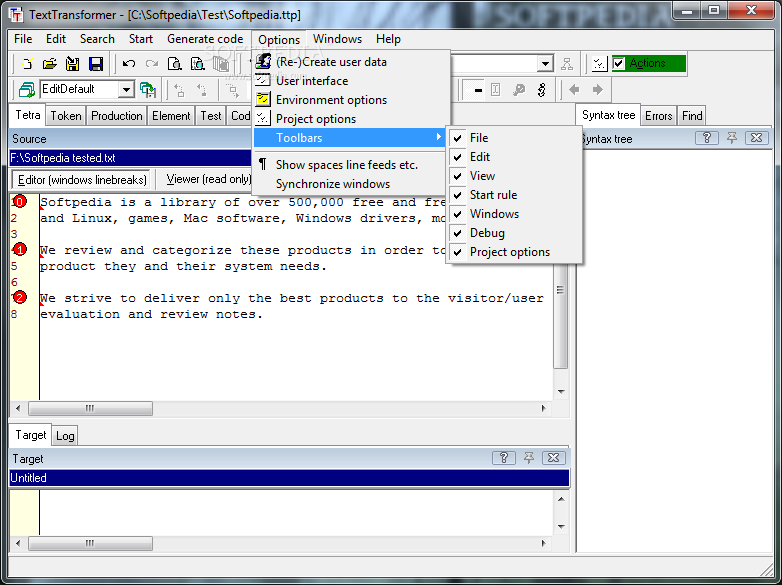Select (Re-)Create user data menu item
Image resolution: width=782 pixels, height=585 pixels.
pyautogui.click(x=349, y=62)
